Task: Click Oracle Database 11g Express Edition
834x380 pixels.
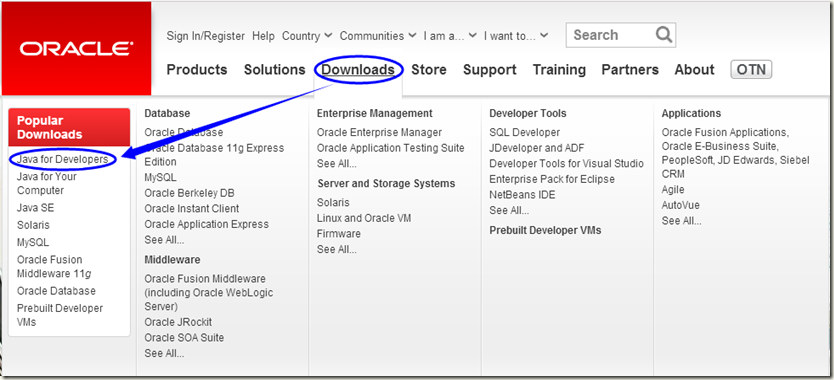Action: click(214, 155)
